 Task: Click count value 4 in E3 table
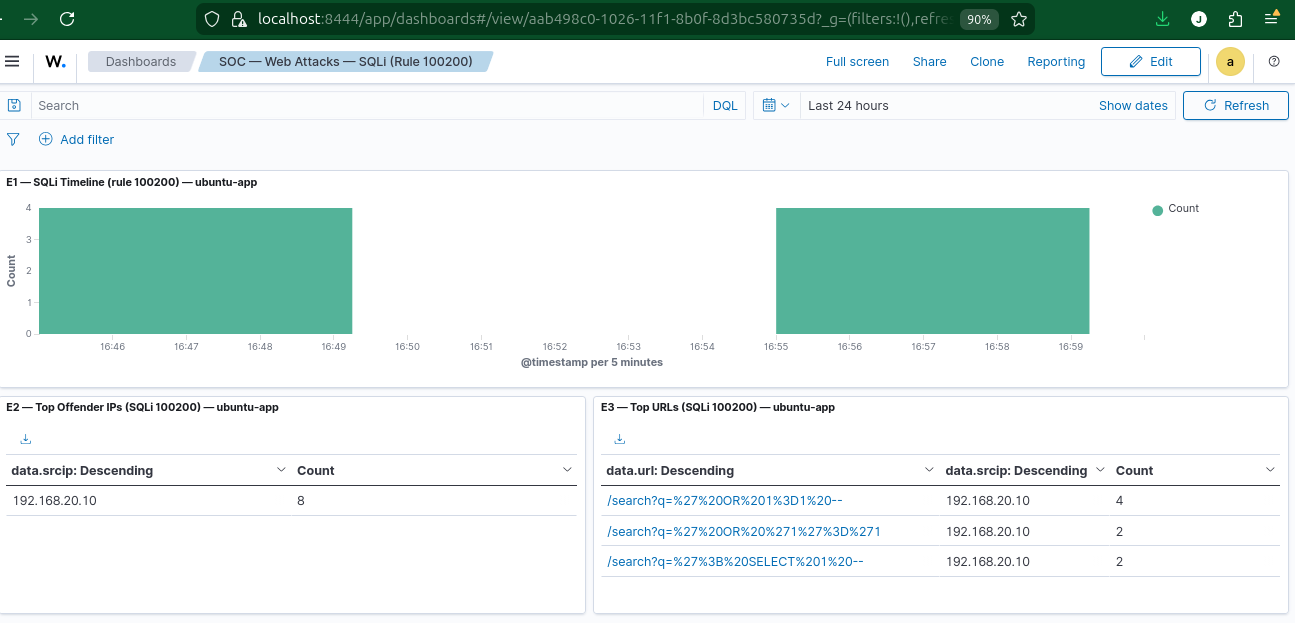tap(1120, 501)
